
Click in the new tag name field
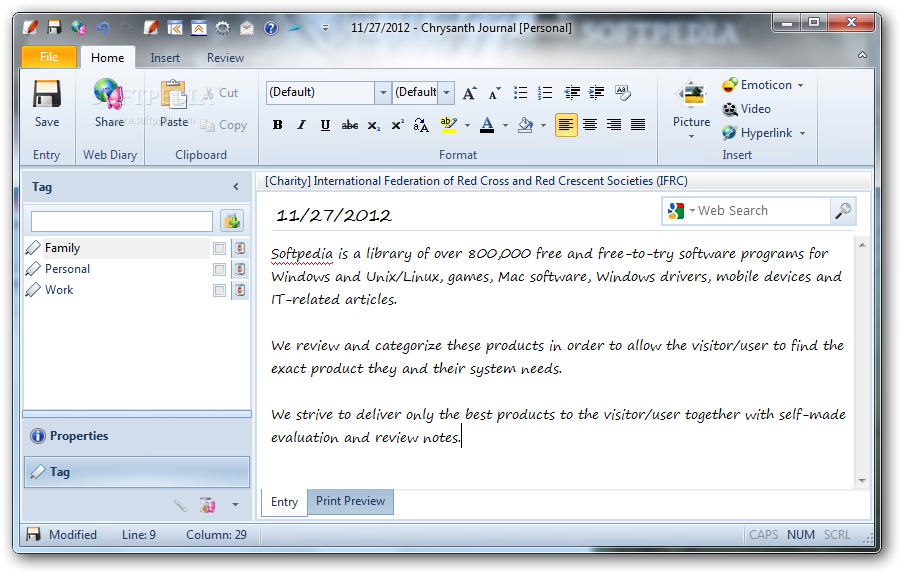[x=122, y=221]
